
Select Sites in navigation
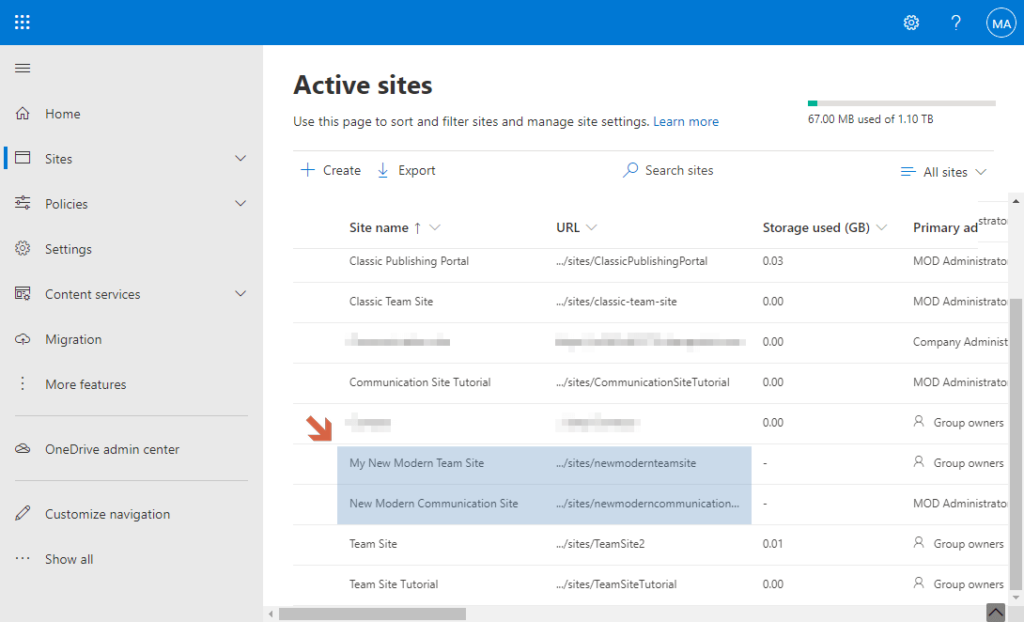[x=59, y=159]
